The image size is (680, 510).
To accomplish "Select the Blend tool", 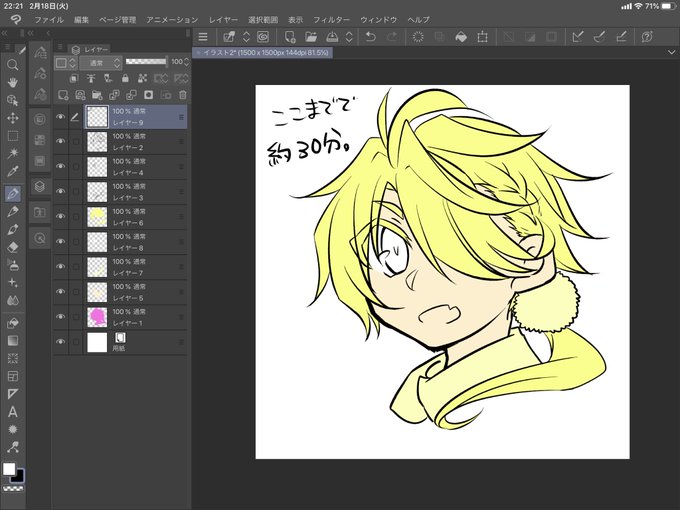I will (13, 300).
